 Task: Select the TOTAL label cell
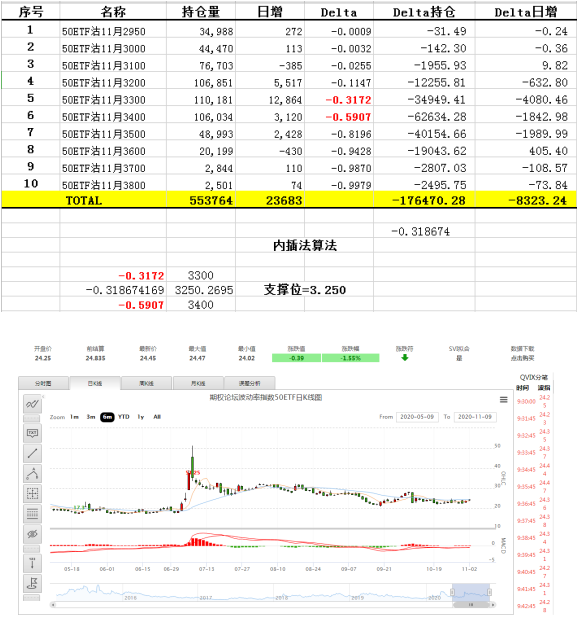click(x=84, y=200)
